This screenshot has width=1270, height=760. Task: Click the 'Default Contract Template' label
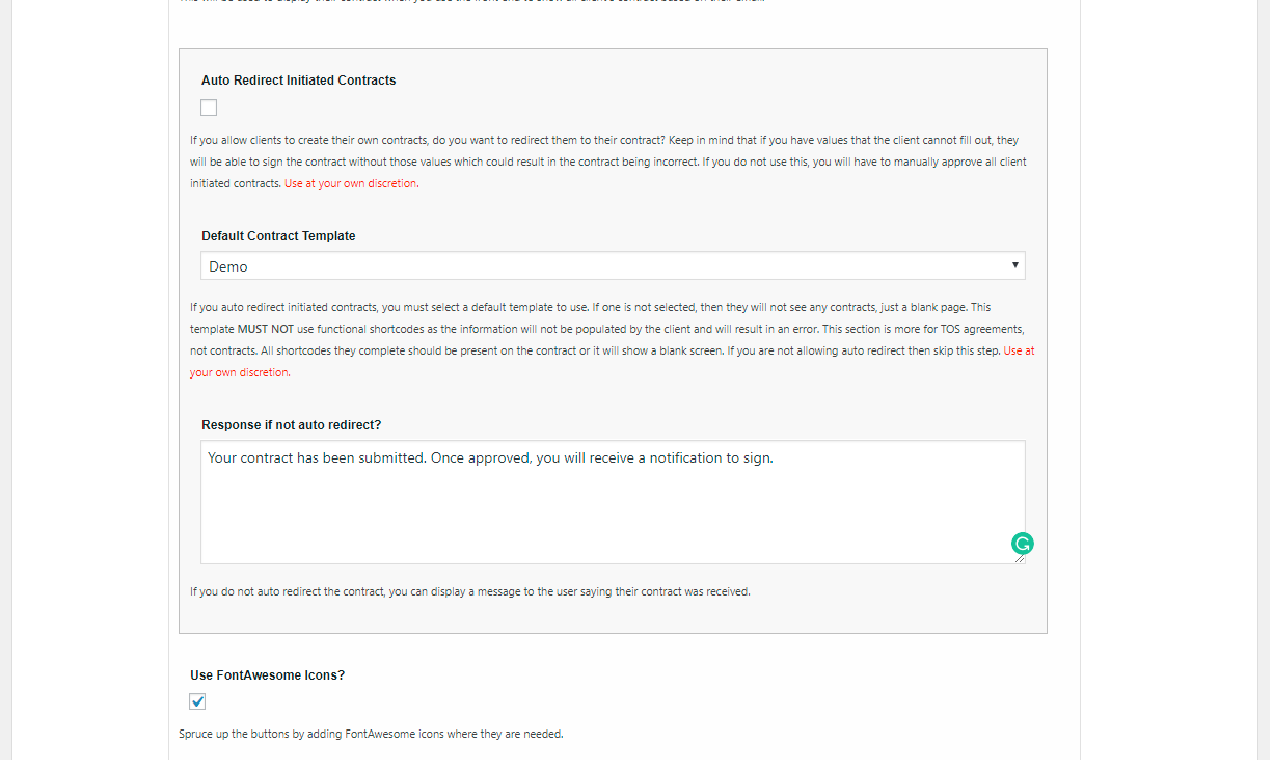point(278,235)
